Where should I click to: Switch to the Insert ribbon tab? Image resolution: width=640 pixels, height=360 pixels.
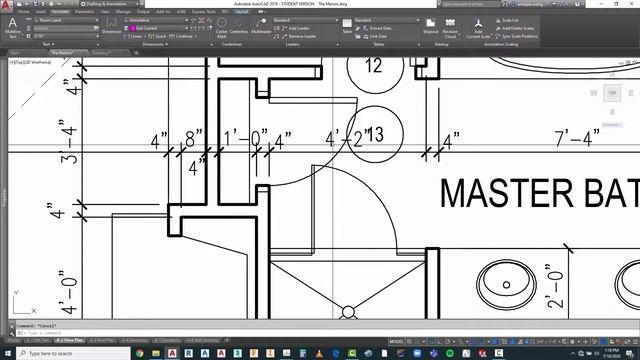click(x=40, y=12)
